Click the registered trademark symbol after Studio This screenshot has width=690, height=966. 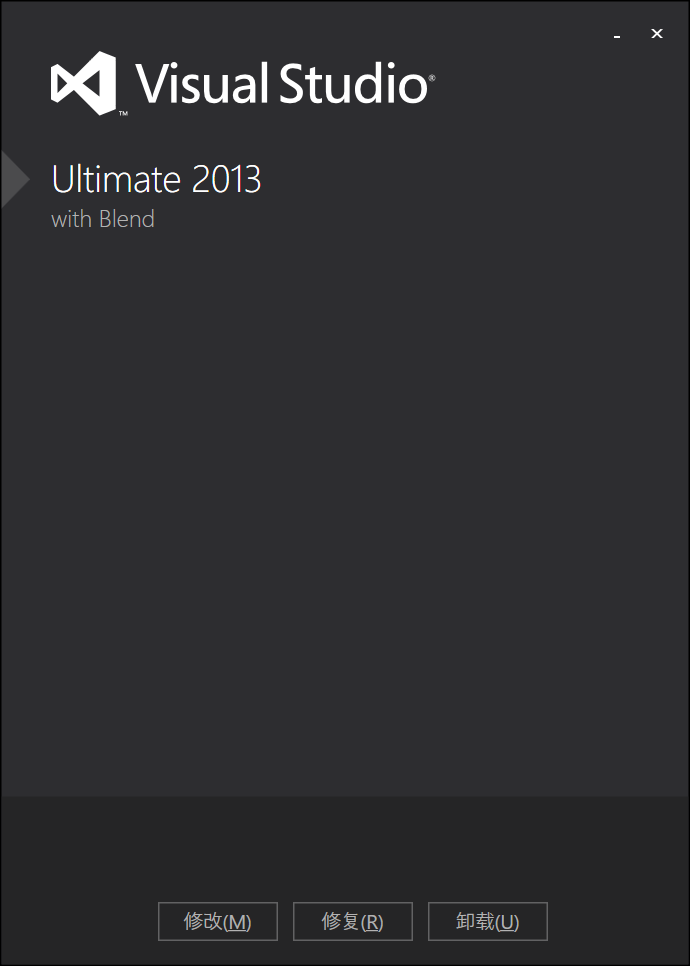pyautogui.click(x=432, y=78)
